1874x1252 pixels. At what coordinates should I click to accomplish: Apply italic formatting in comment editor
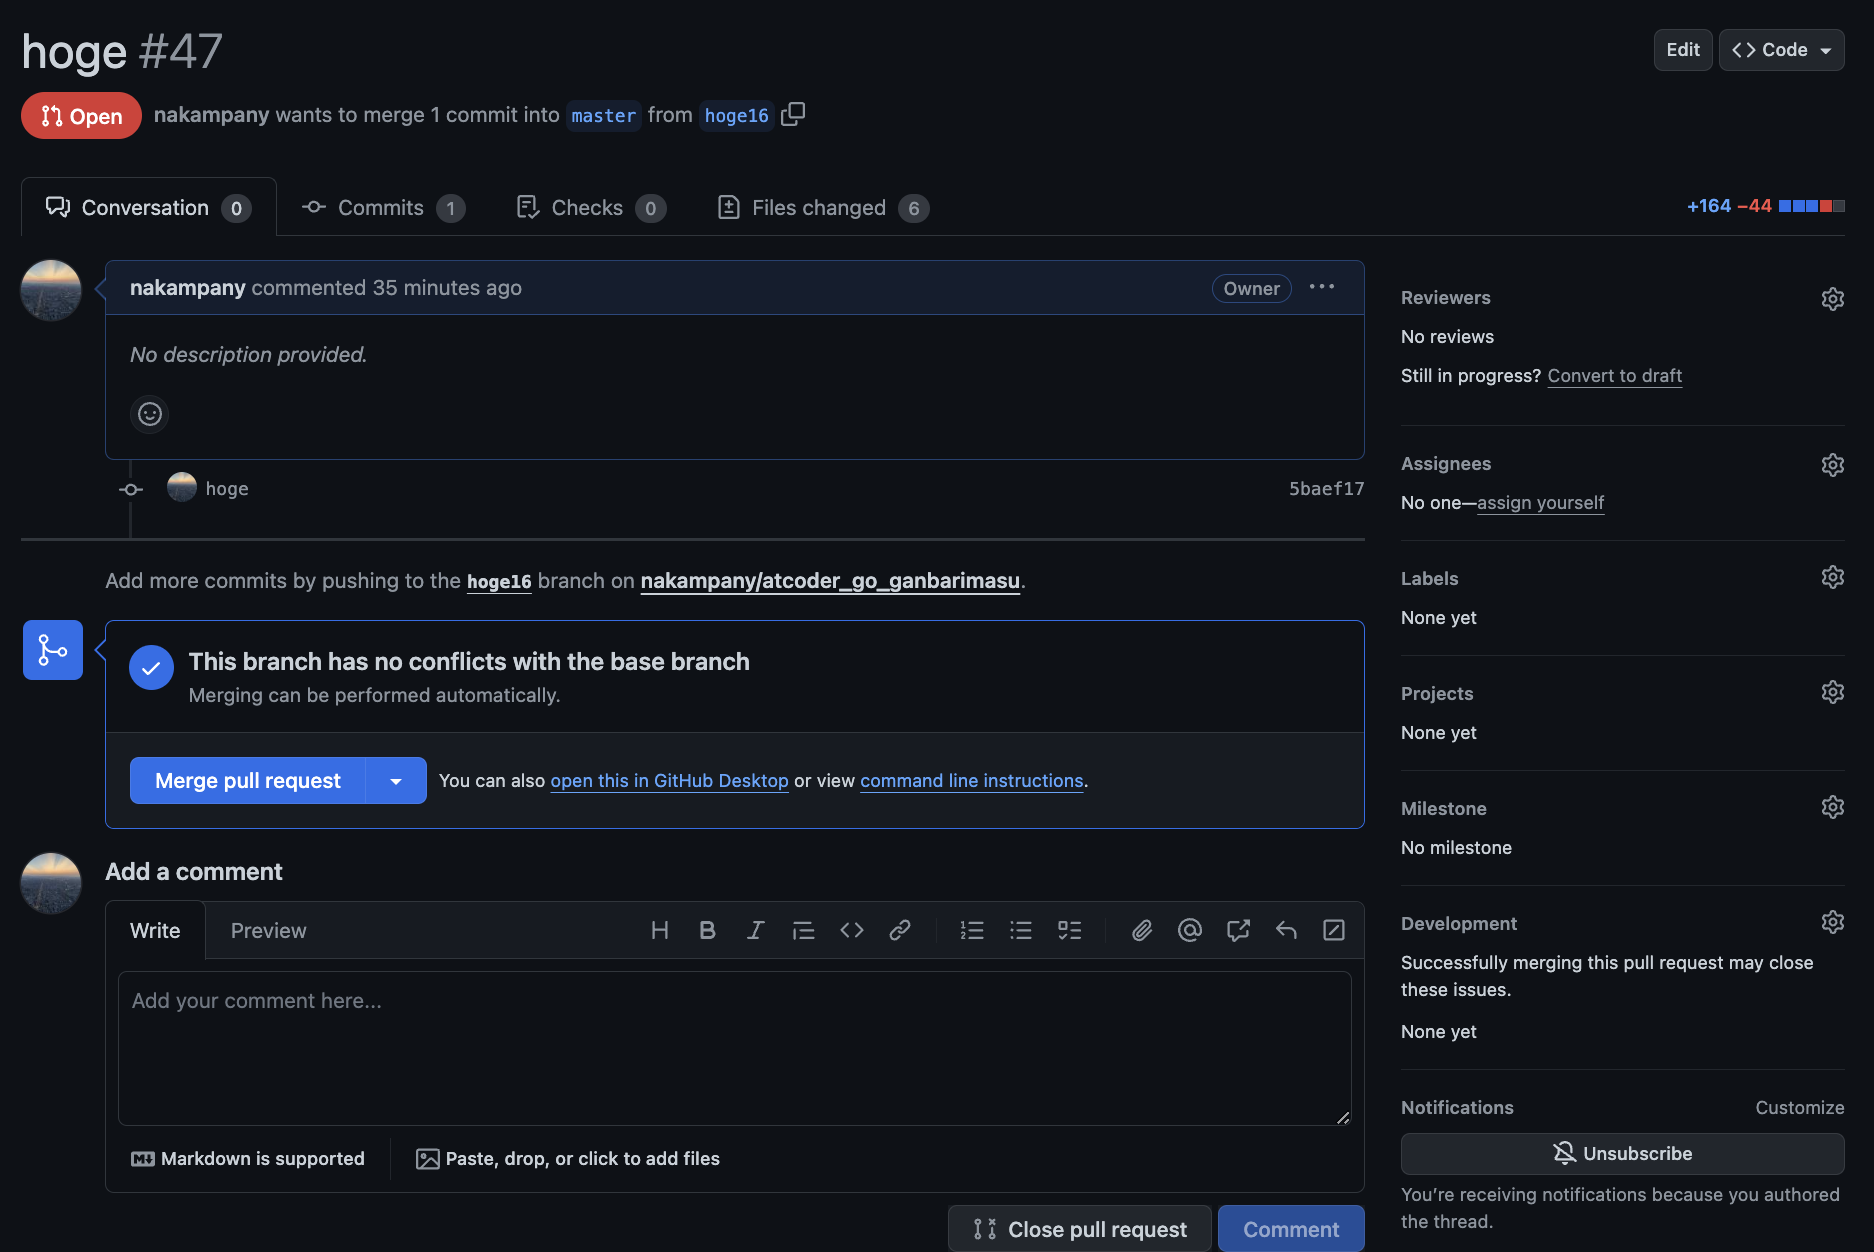(x=755, y=930)
